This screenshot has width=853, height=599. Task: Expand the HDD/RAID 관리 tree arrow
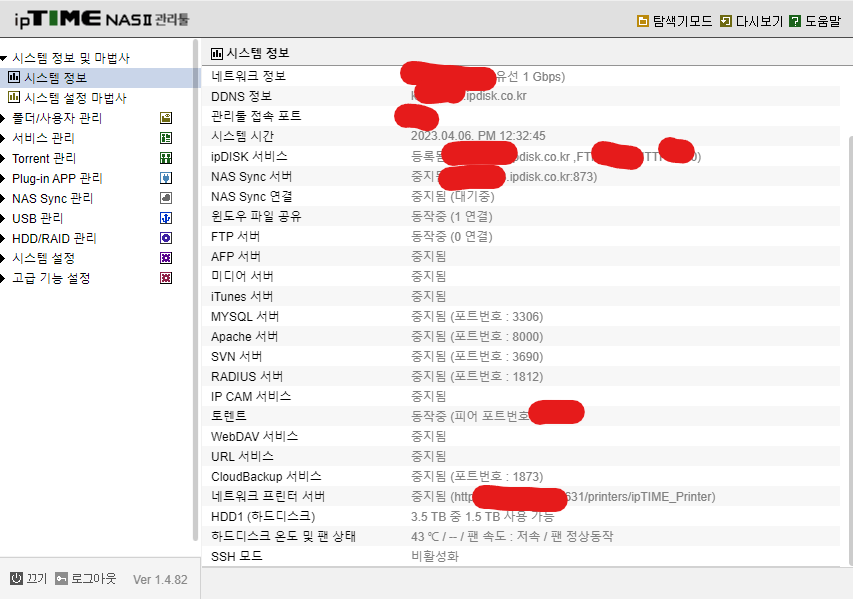click(x=3, y=238)
